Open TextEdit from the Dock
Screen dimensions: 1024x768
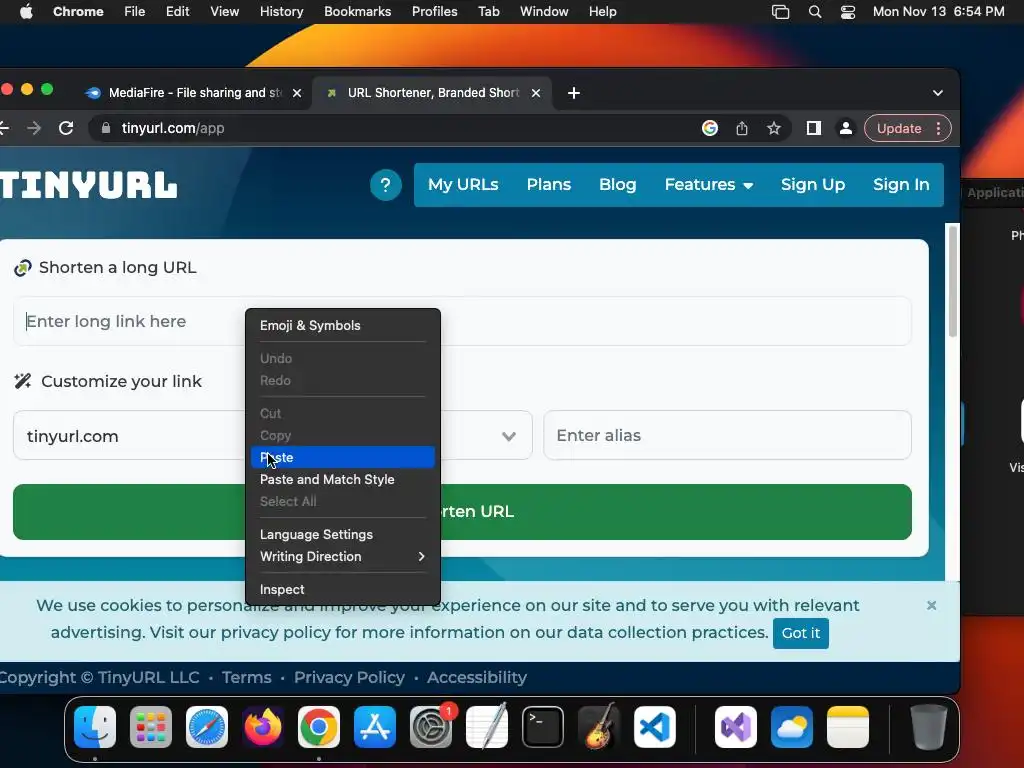click(x=487, y=727)
